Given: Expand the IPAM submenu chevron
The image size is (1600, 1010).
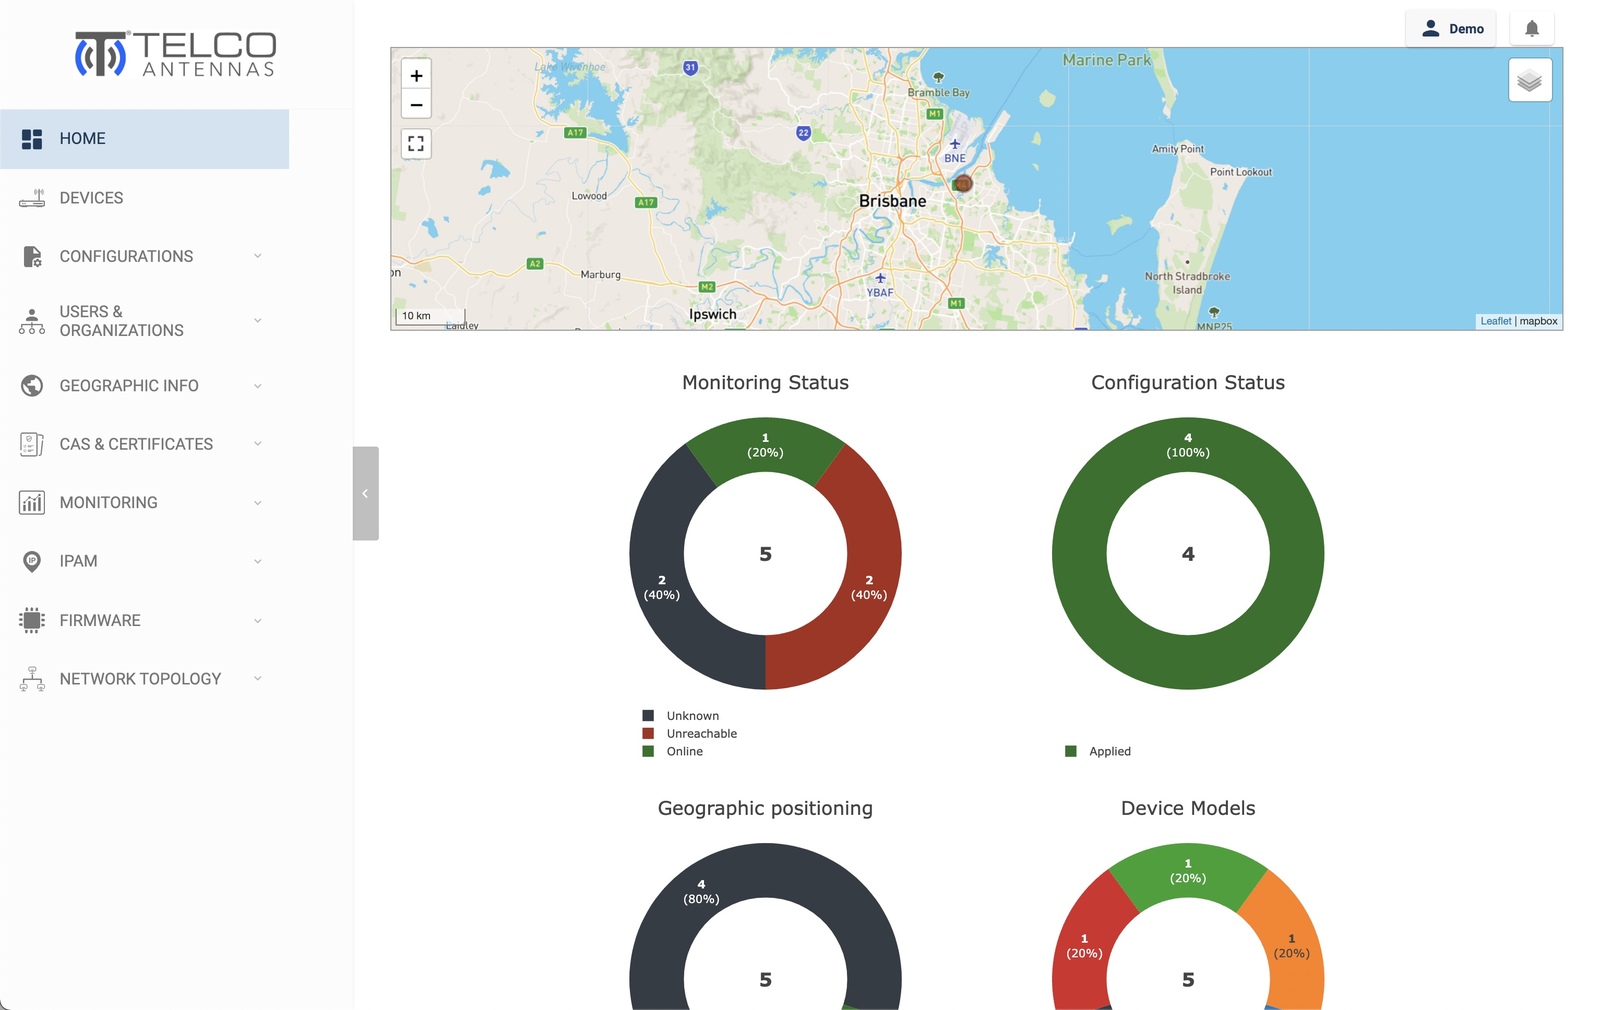Looking at the screenshot, I should (257, 561).
